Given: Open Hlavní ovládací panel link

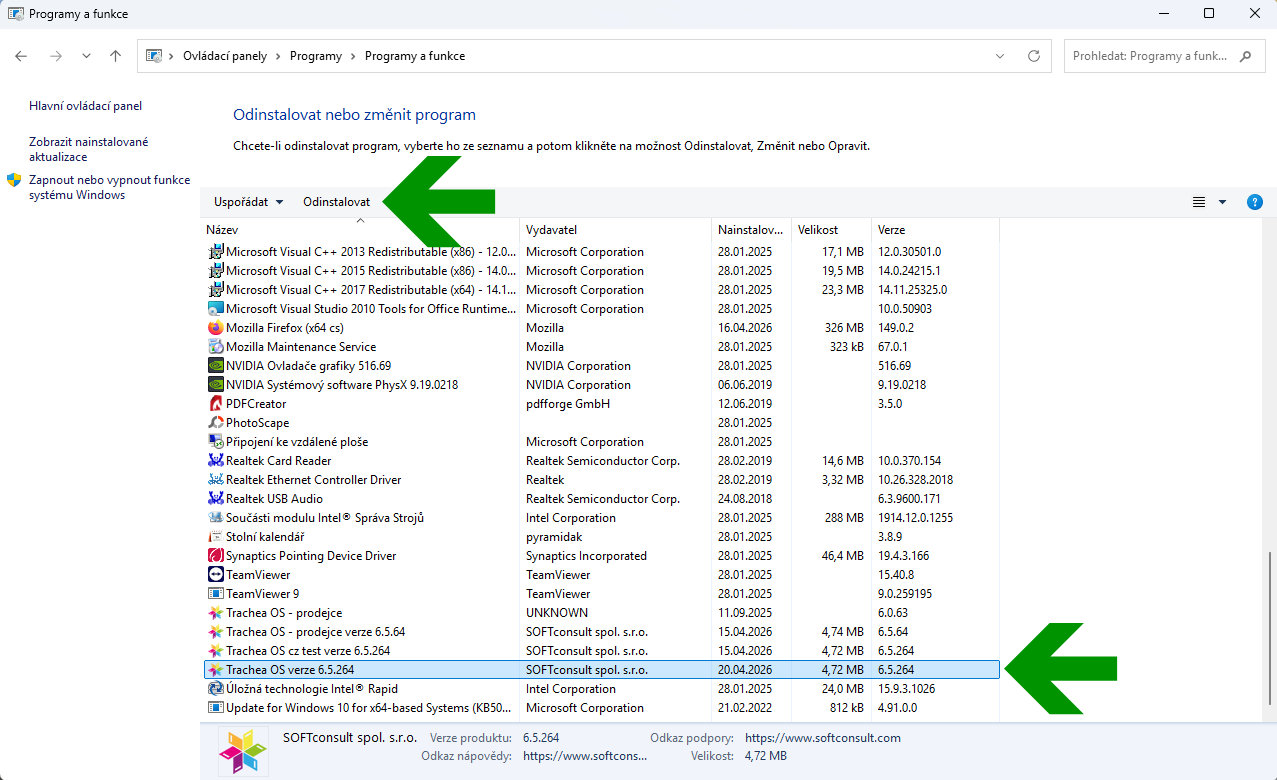Looking at the screenshot, I should coord(85,106).
